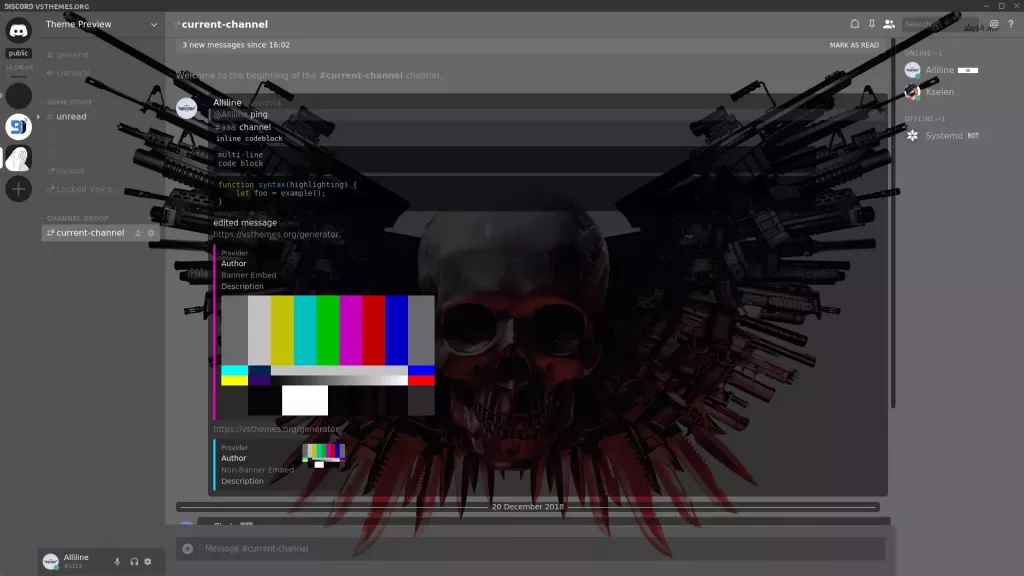Image resolution: width=1024 pixels, height=576 pixels.
Task: Open pinned messages icon
Action: coord(871,23)
